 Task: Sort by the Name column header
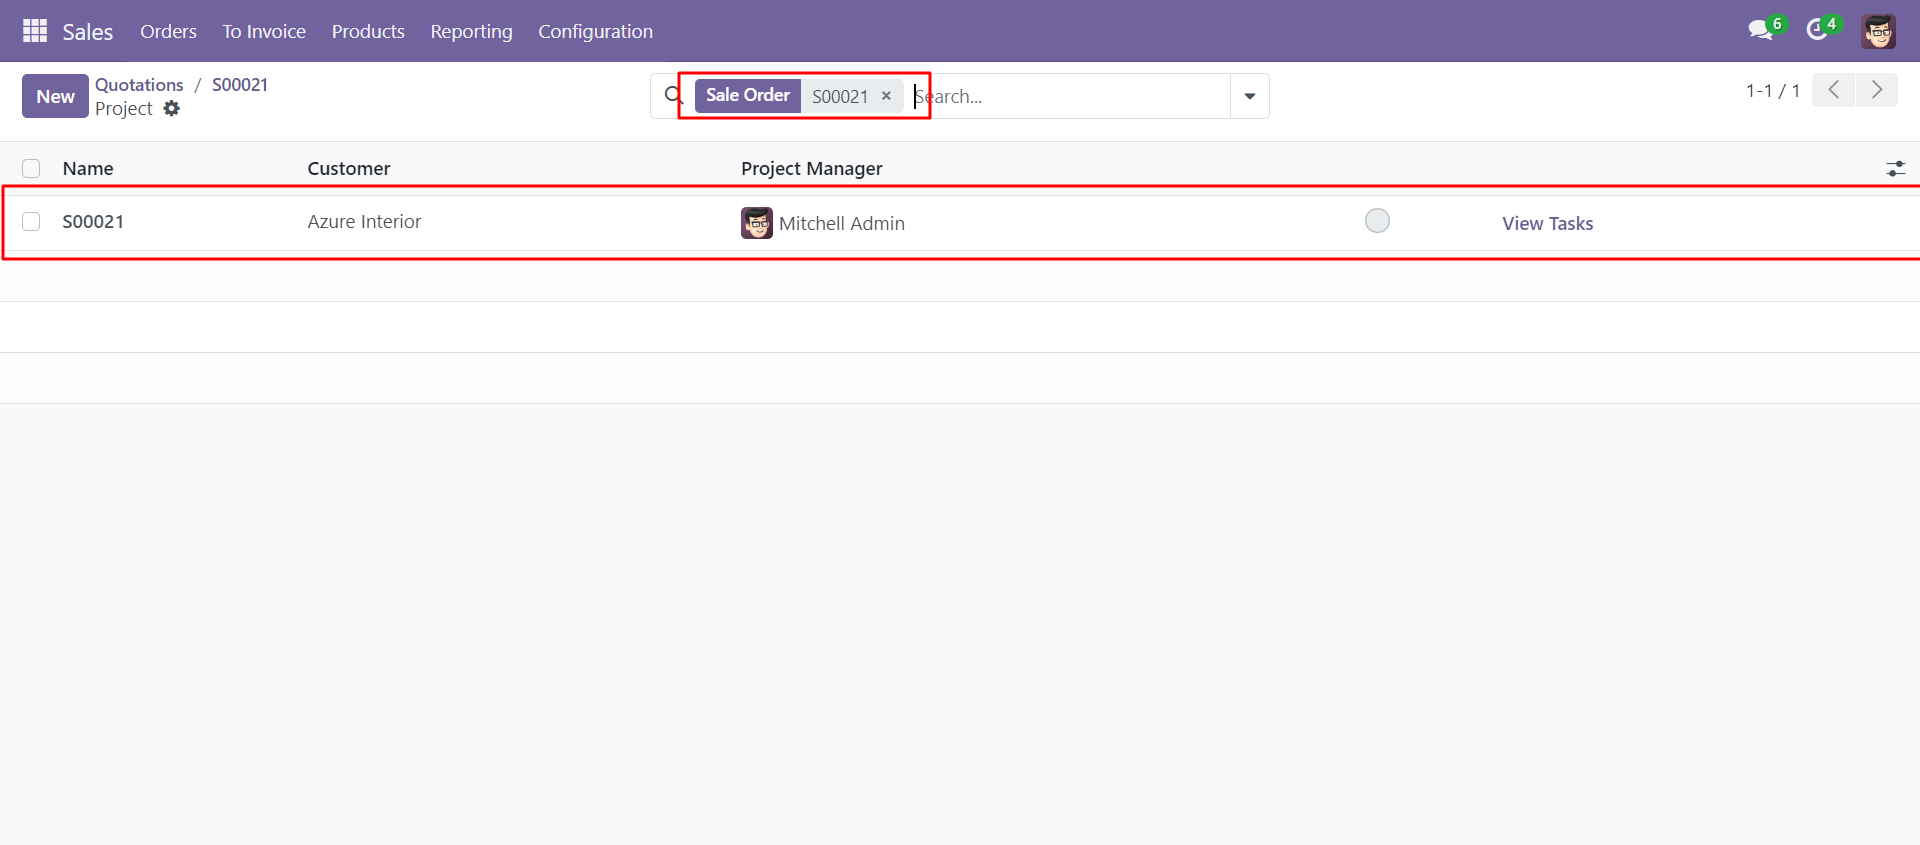point(88,168)
